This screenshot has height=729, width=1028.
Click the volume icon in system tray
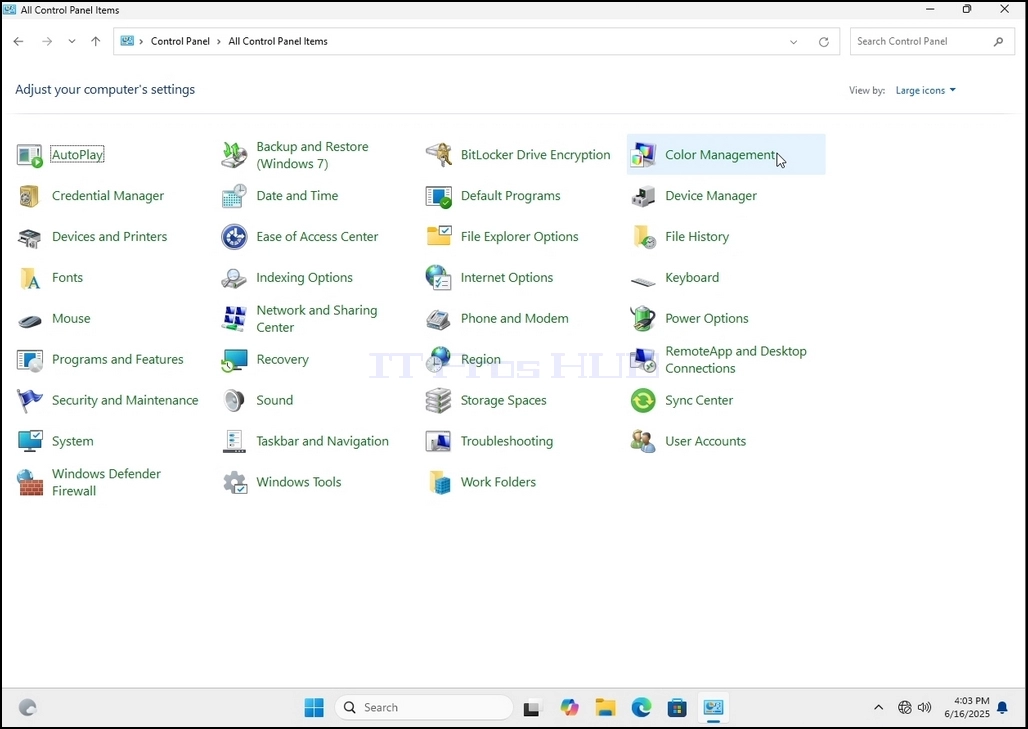pos(924,707)
